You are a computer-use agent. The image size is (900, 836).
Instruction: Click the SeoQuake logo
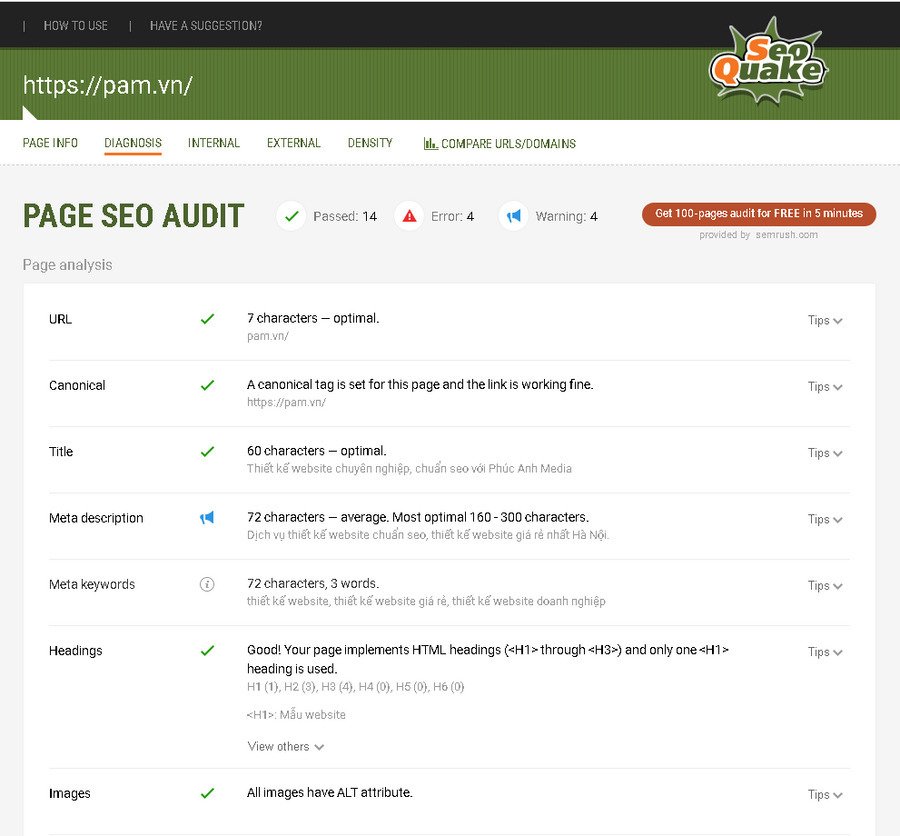(770, 66)
